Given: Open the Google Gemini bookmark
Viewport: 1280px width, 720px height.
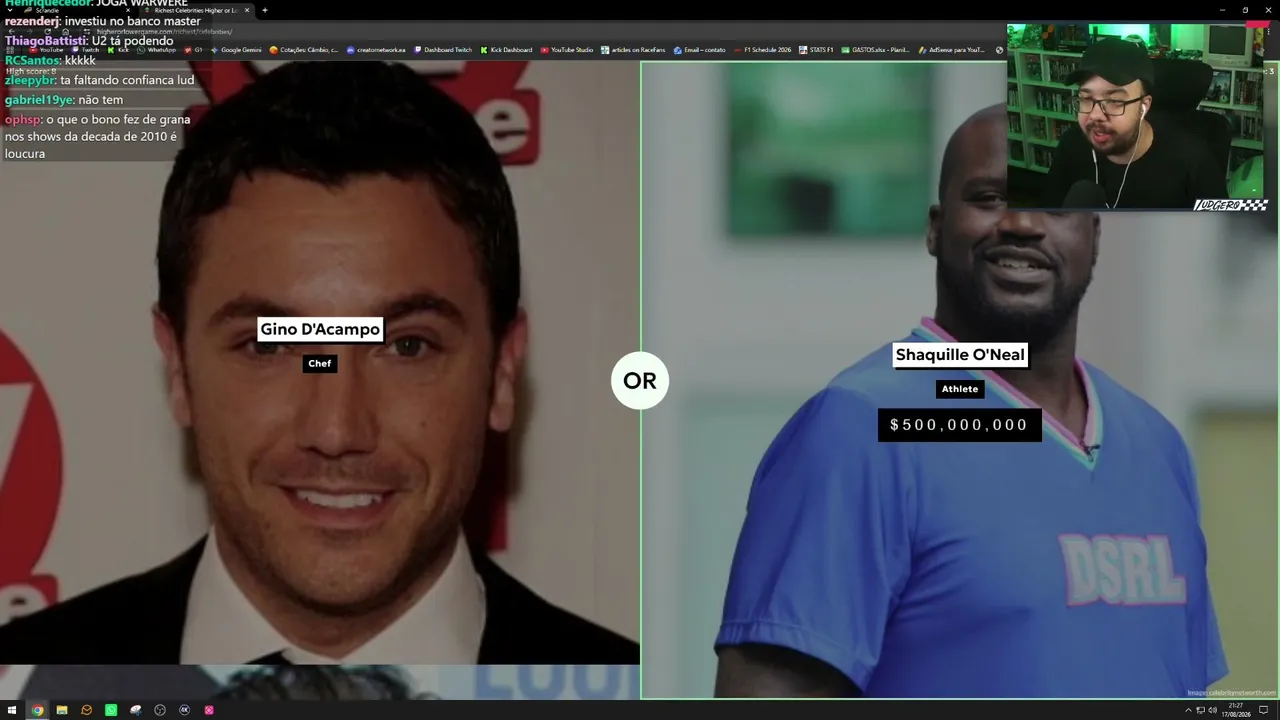Looking at the screenshot, I should (236, 50).
